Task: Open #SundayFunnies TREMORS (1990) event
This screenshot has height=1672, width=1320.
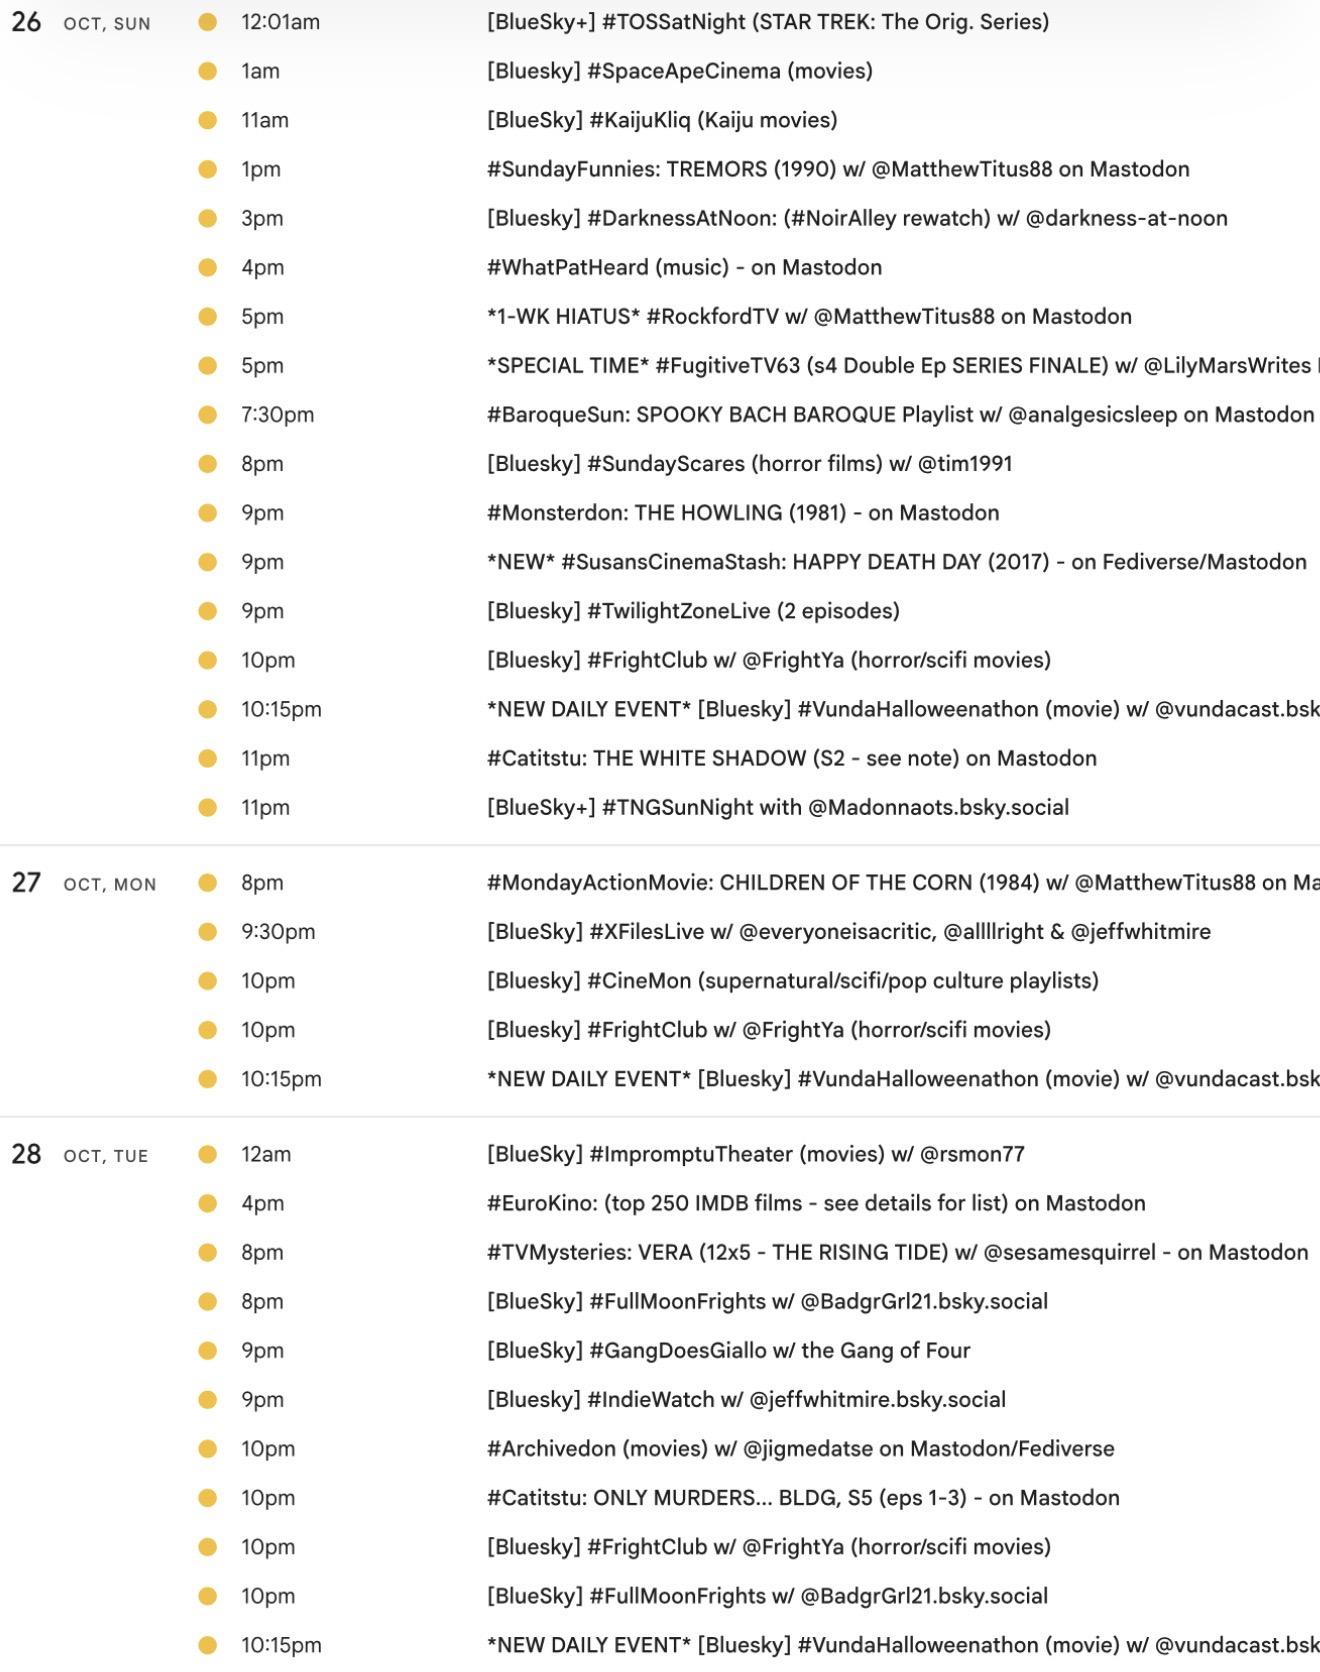Action: [837, 169]
